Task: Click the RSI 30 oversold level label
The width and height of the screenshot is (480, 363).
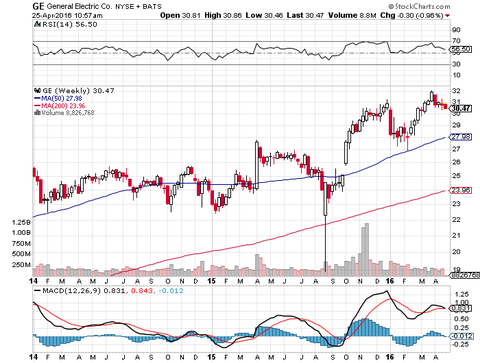Action: (x=456, y=64)
